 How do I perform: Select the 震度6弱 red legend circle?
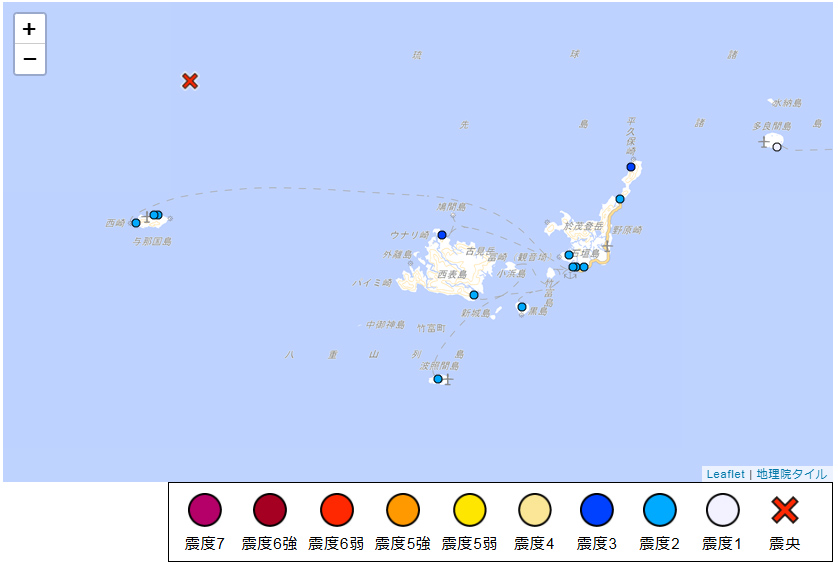pos(337,510)
